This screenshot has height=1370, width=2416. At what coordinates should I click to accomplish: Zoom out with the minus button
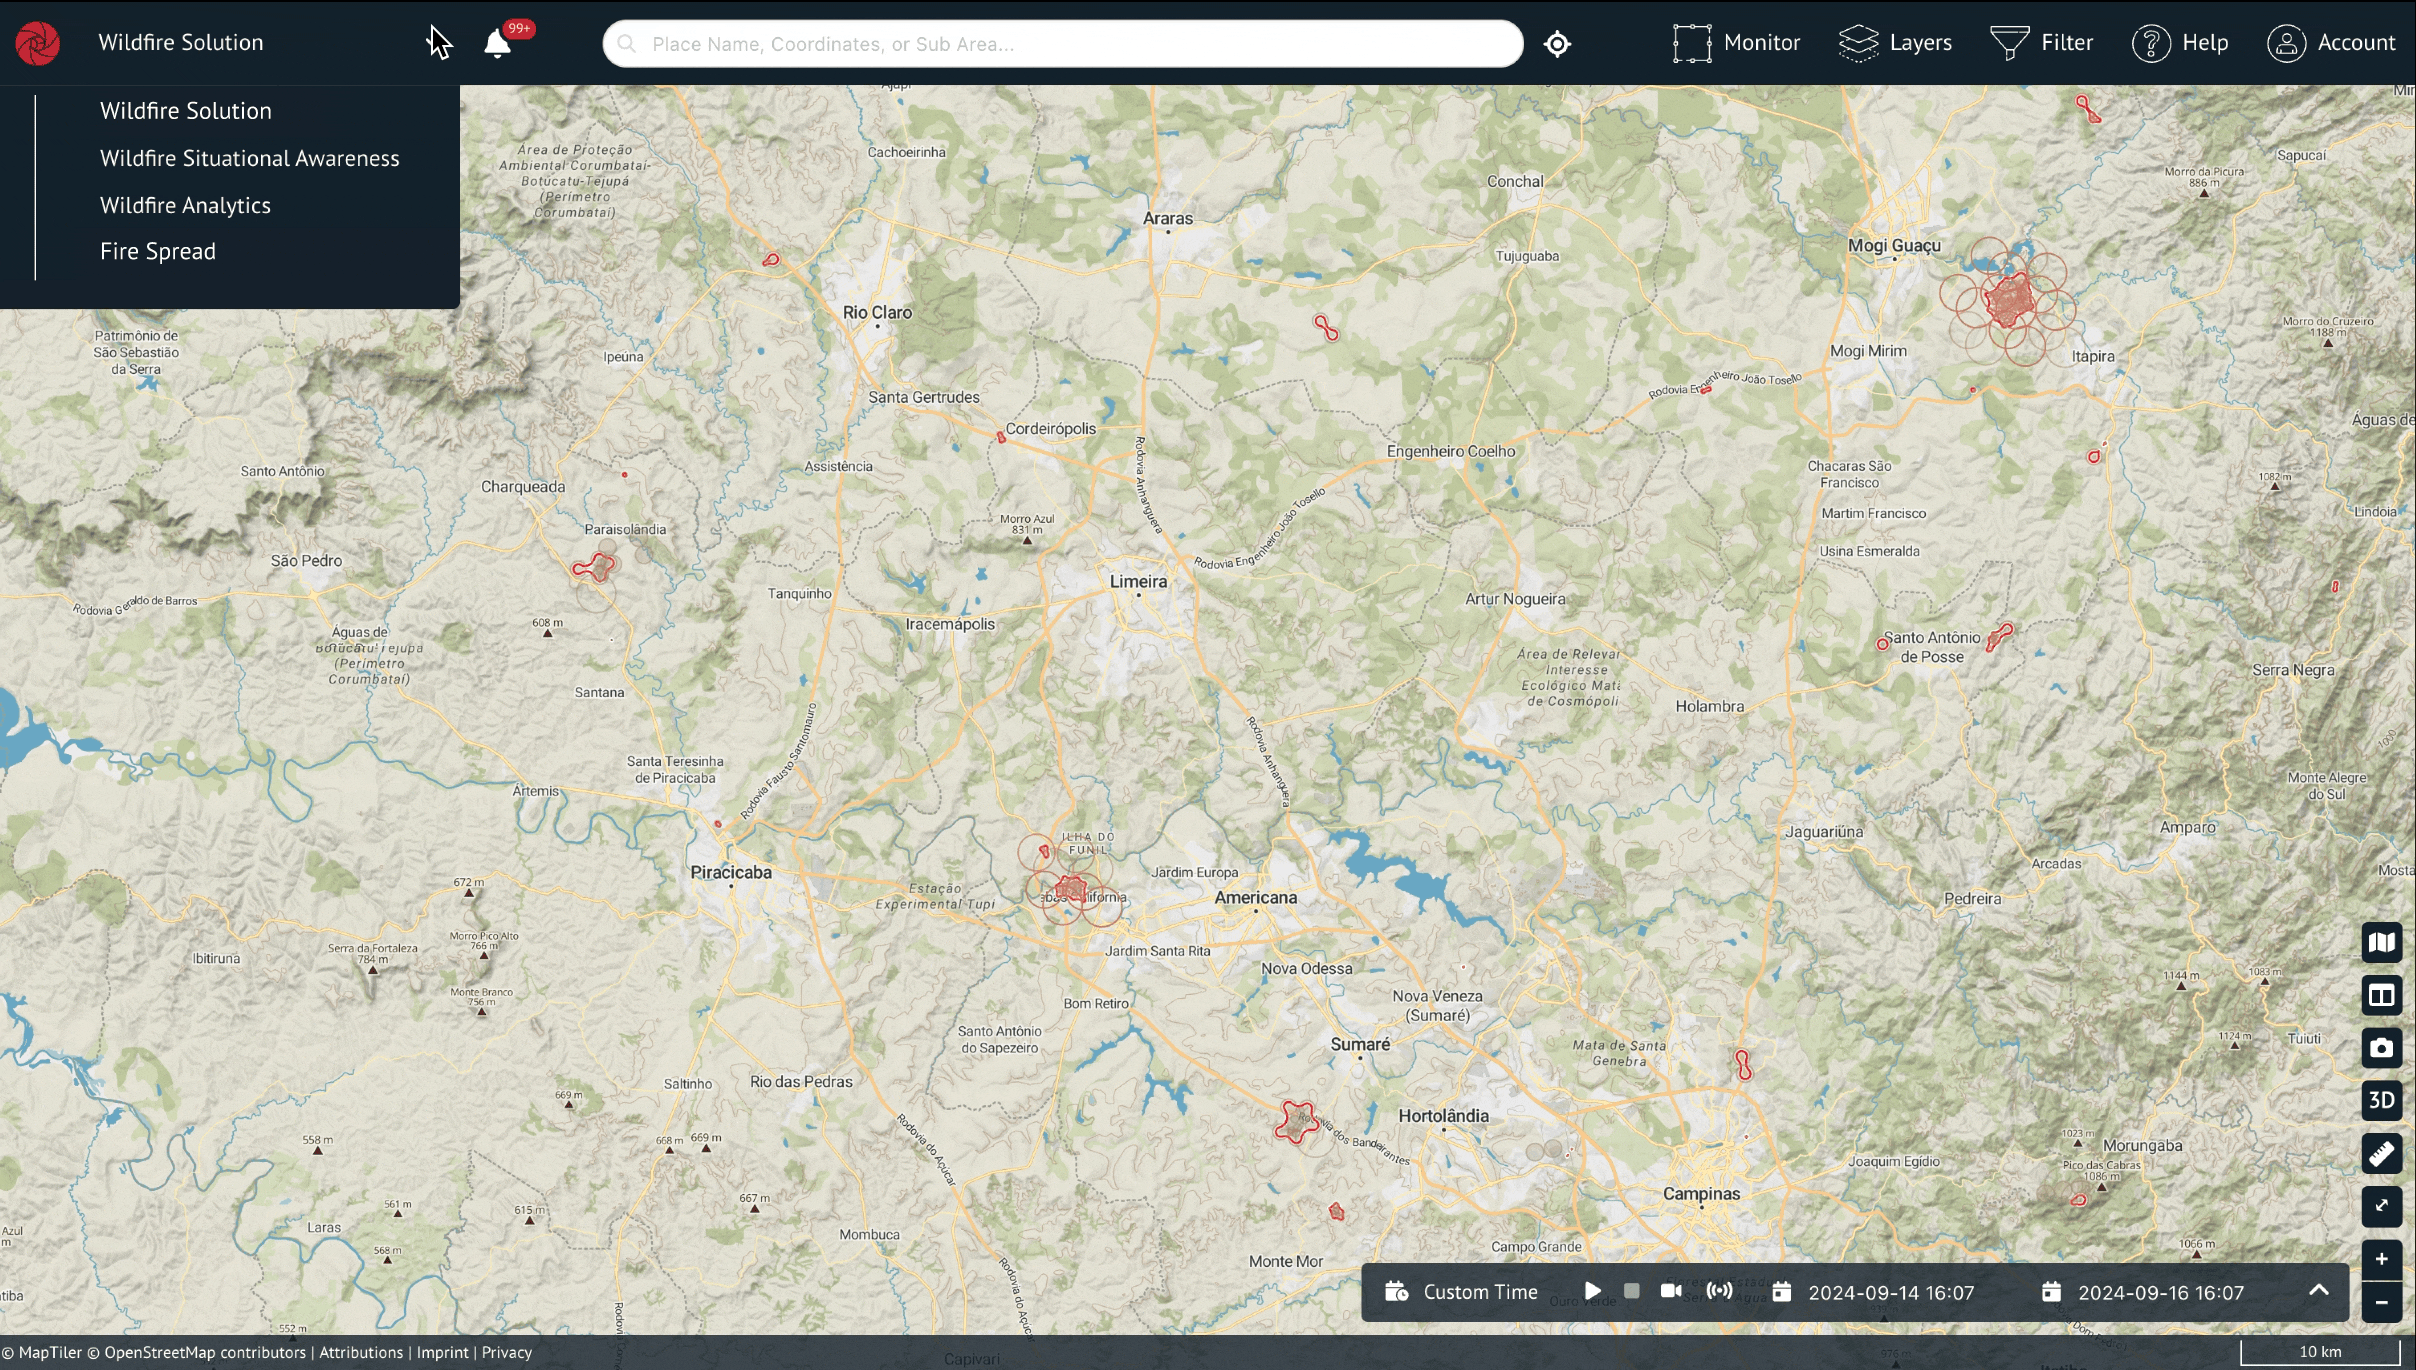[2382, 1302]
